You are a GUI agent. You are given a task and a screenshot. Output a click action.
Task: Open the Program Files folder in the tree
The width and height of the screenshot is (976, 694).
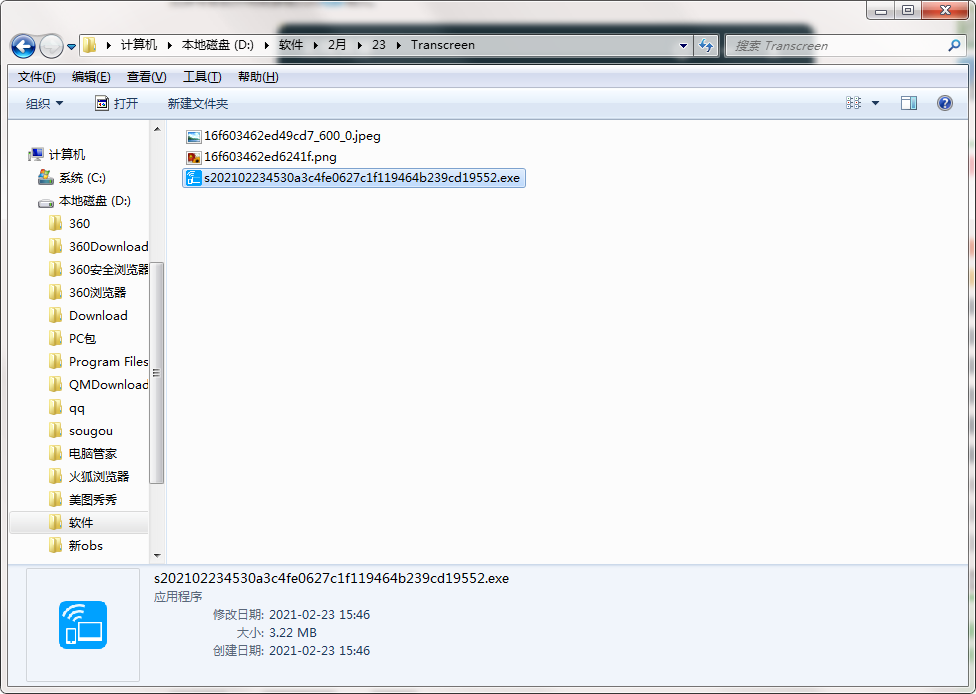108,362
